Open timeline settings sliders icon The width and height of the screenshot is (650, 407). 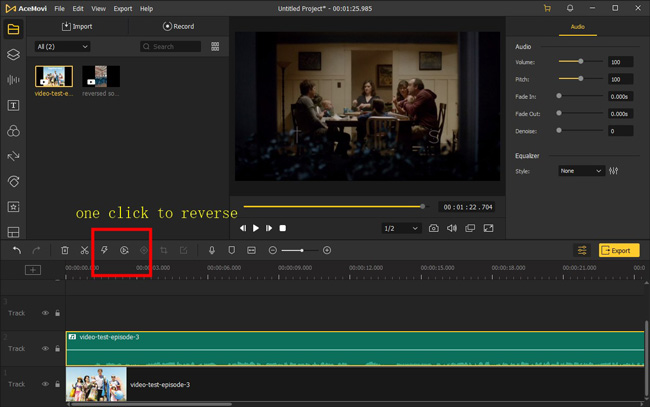point(582,250)
